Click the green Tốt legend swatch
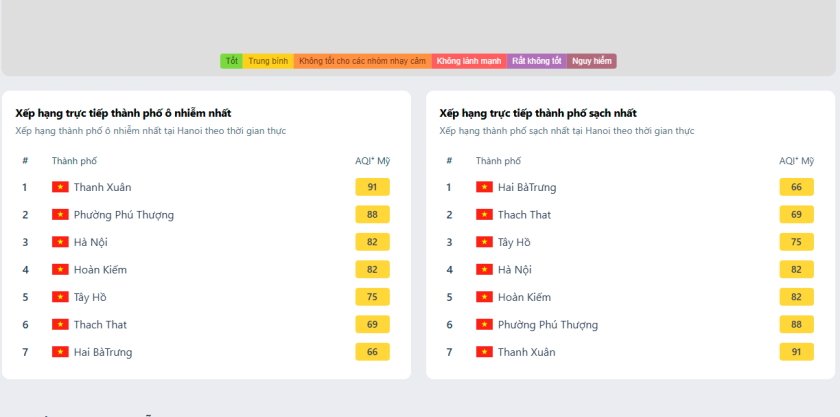This screenshot has width=840, height=417. tap(232, 61)
